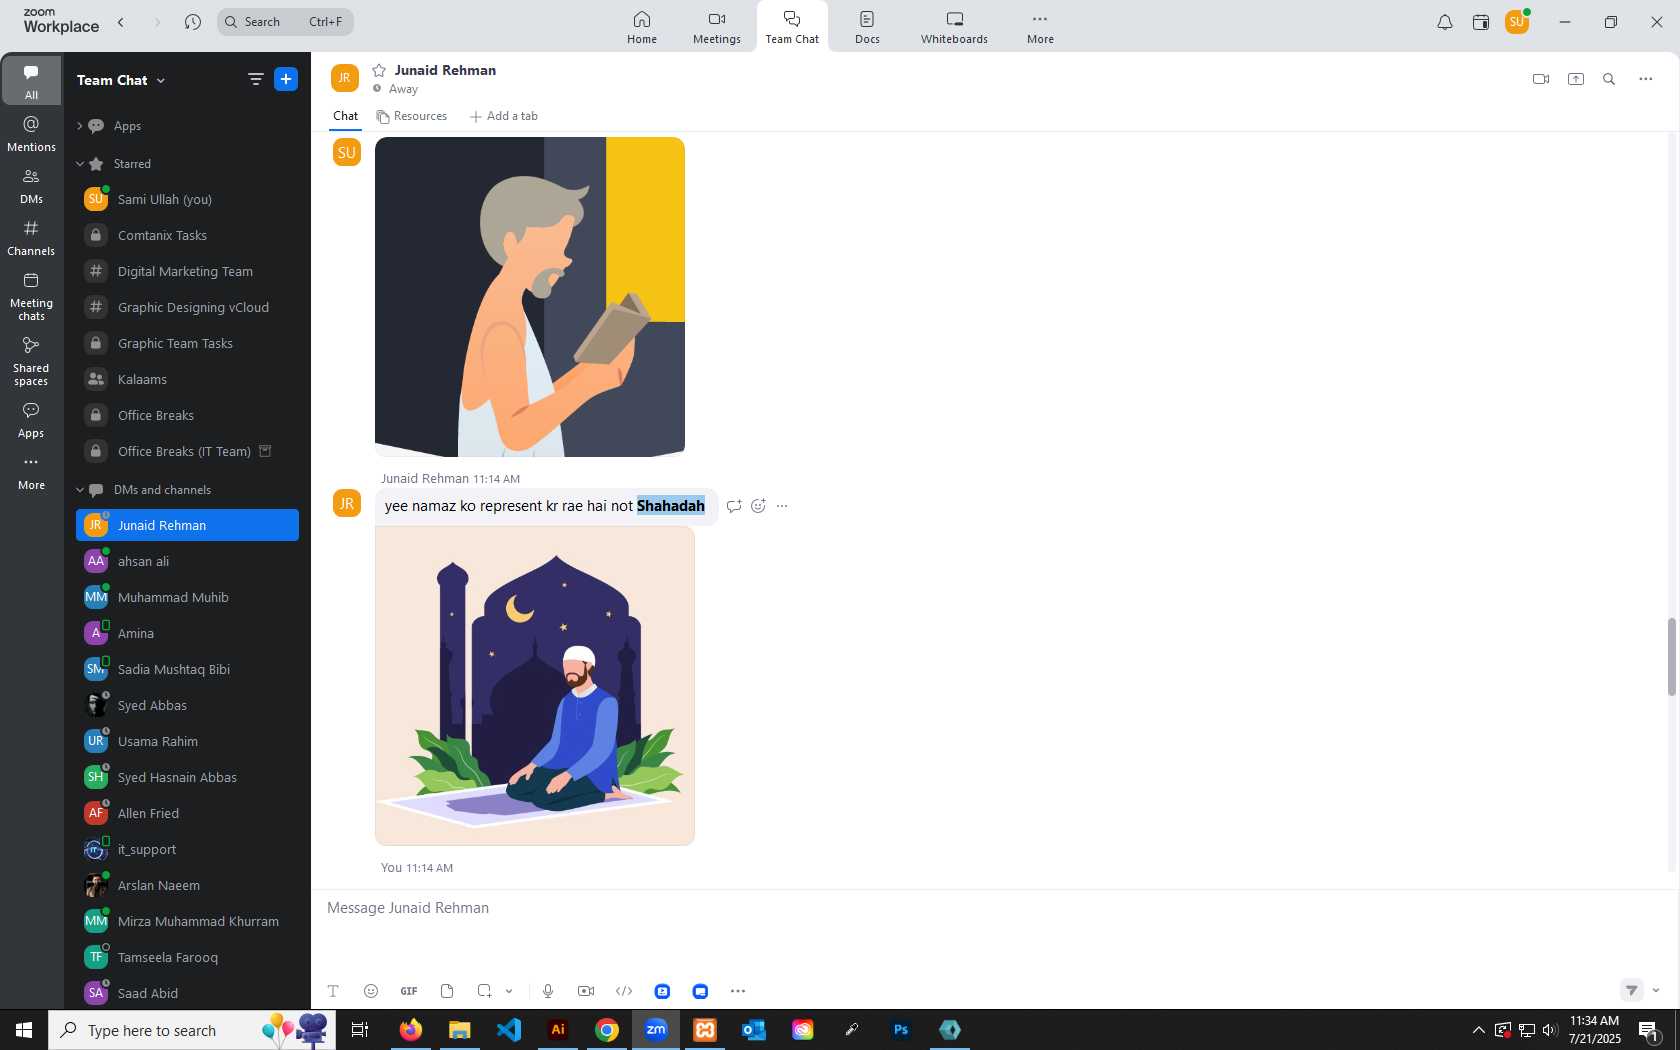Toggle text formatting in composer
This screenshot has height=1050, width=1680.
coord(333,991)
